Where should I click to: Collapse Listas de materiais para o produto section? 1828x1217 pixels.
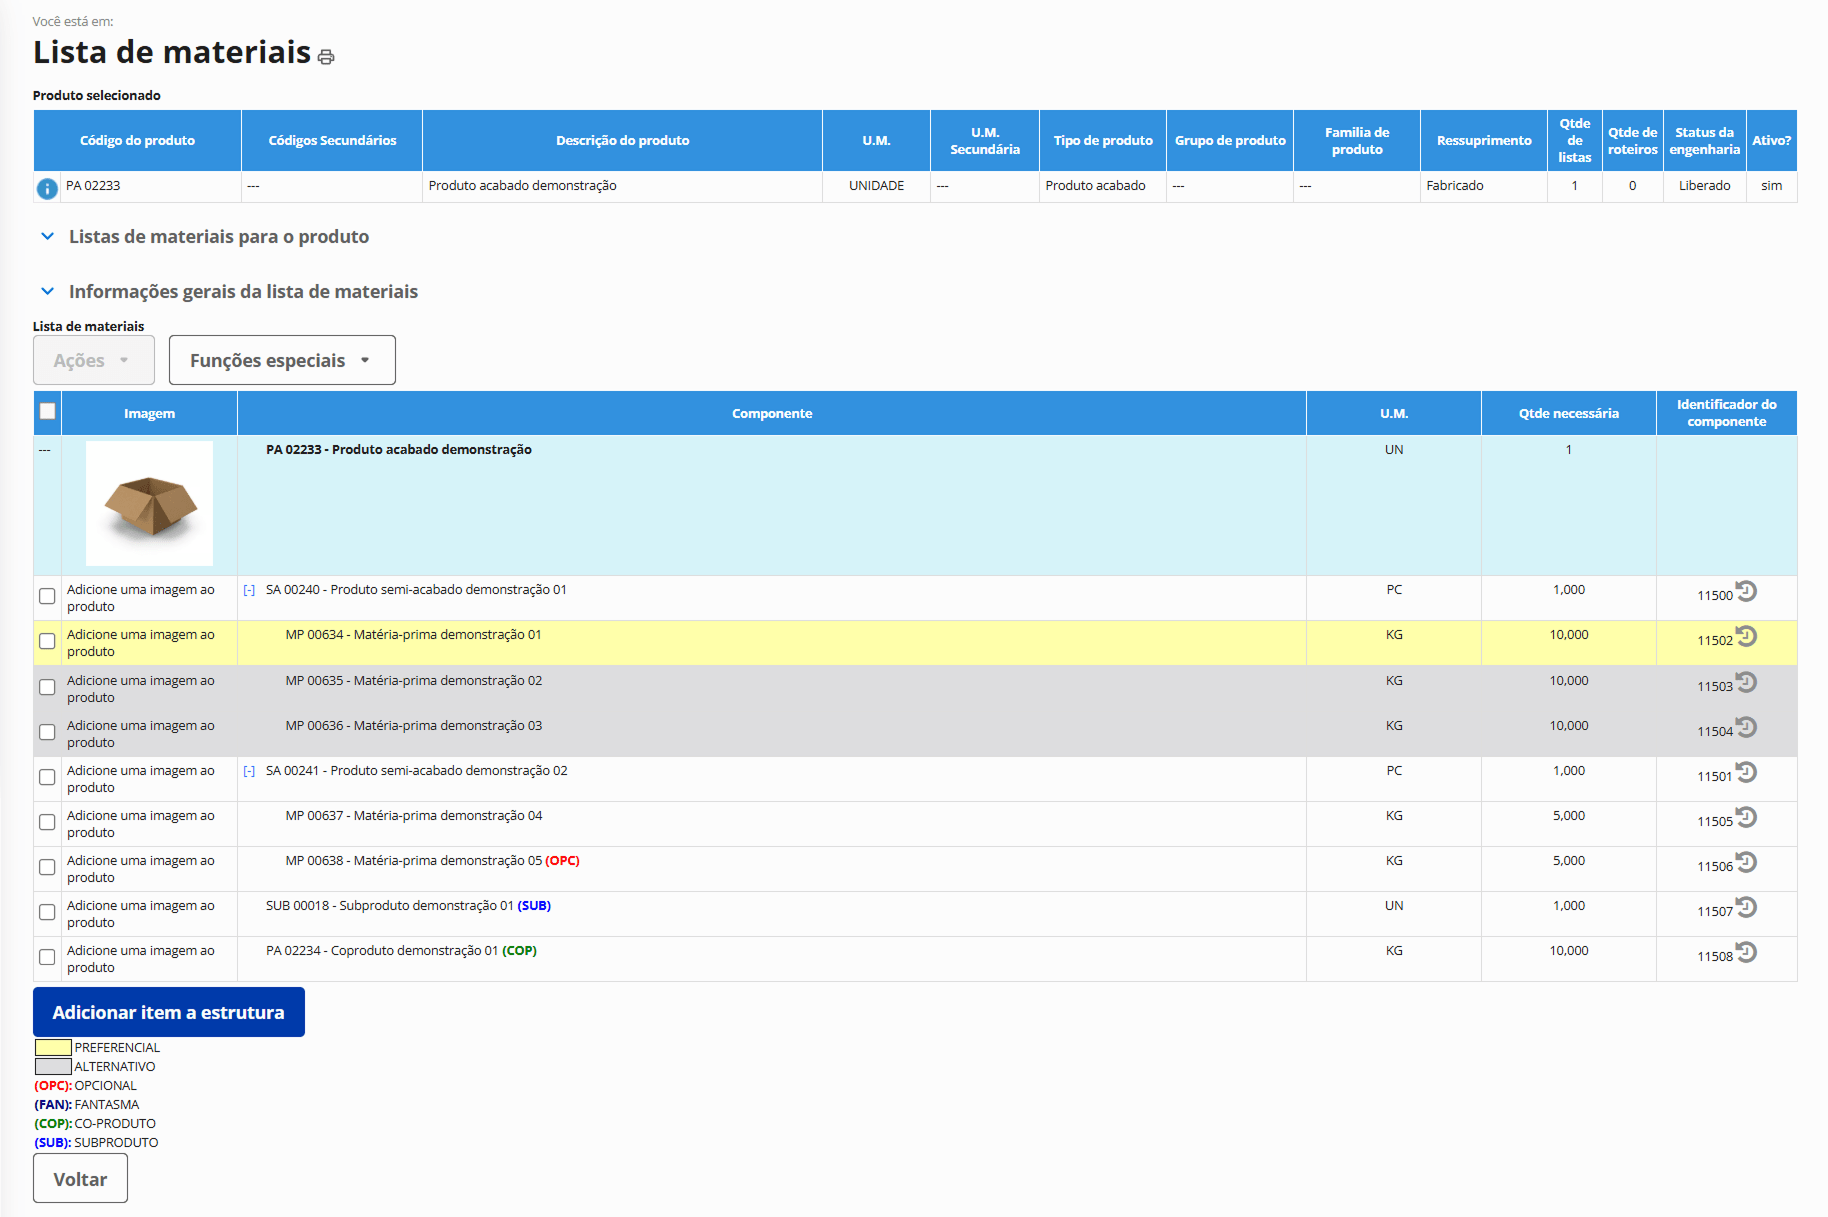[x=47, y=237]
